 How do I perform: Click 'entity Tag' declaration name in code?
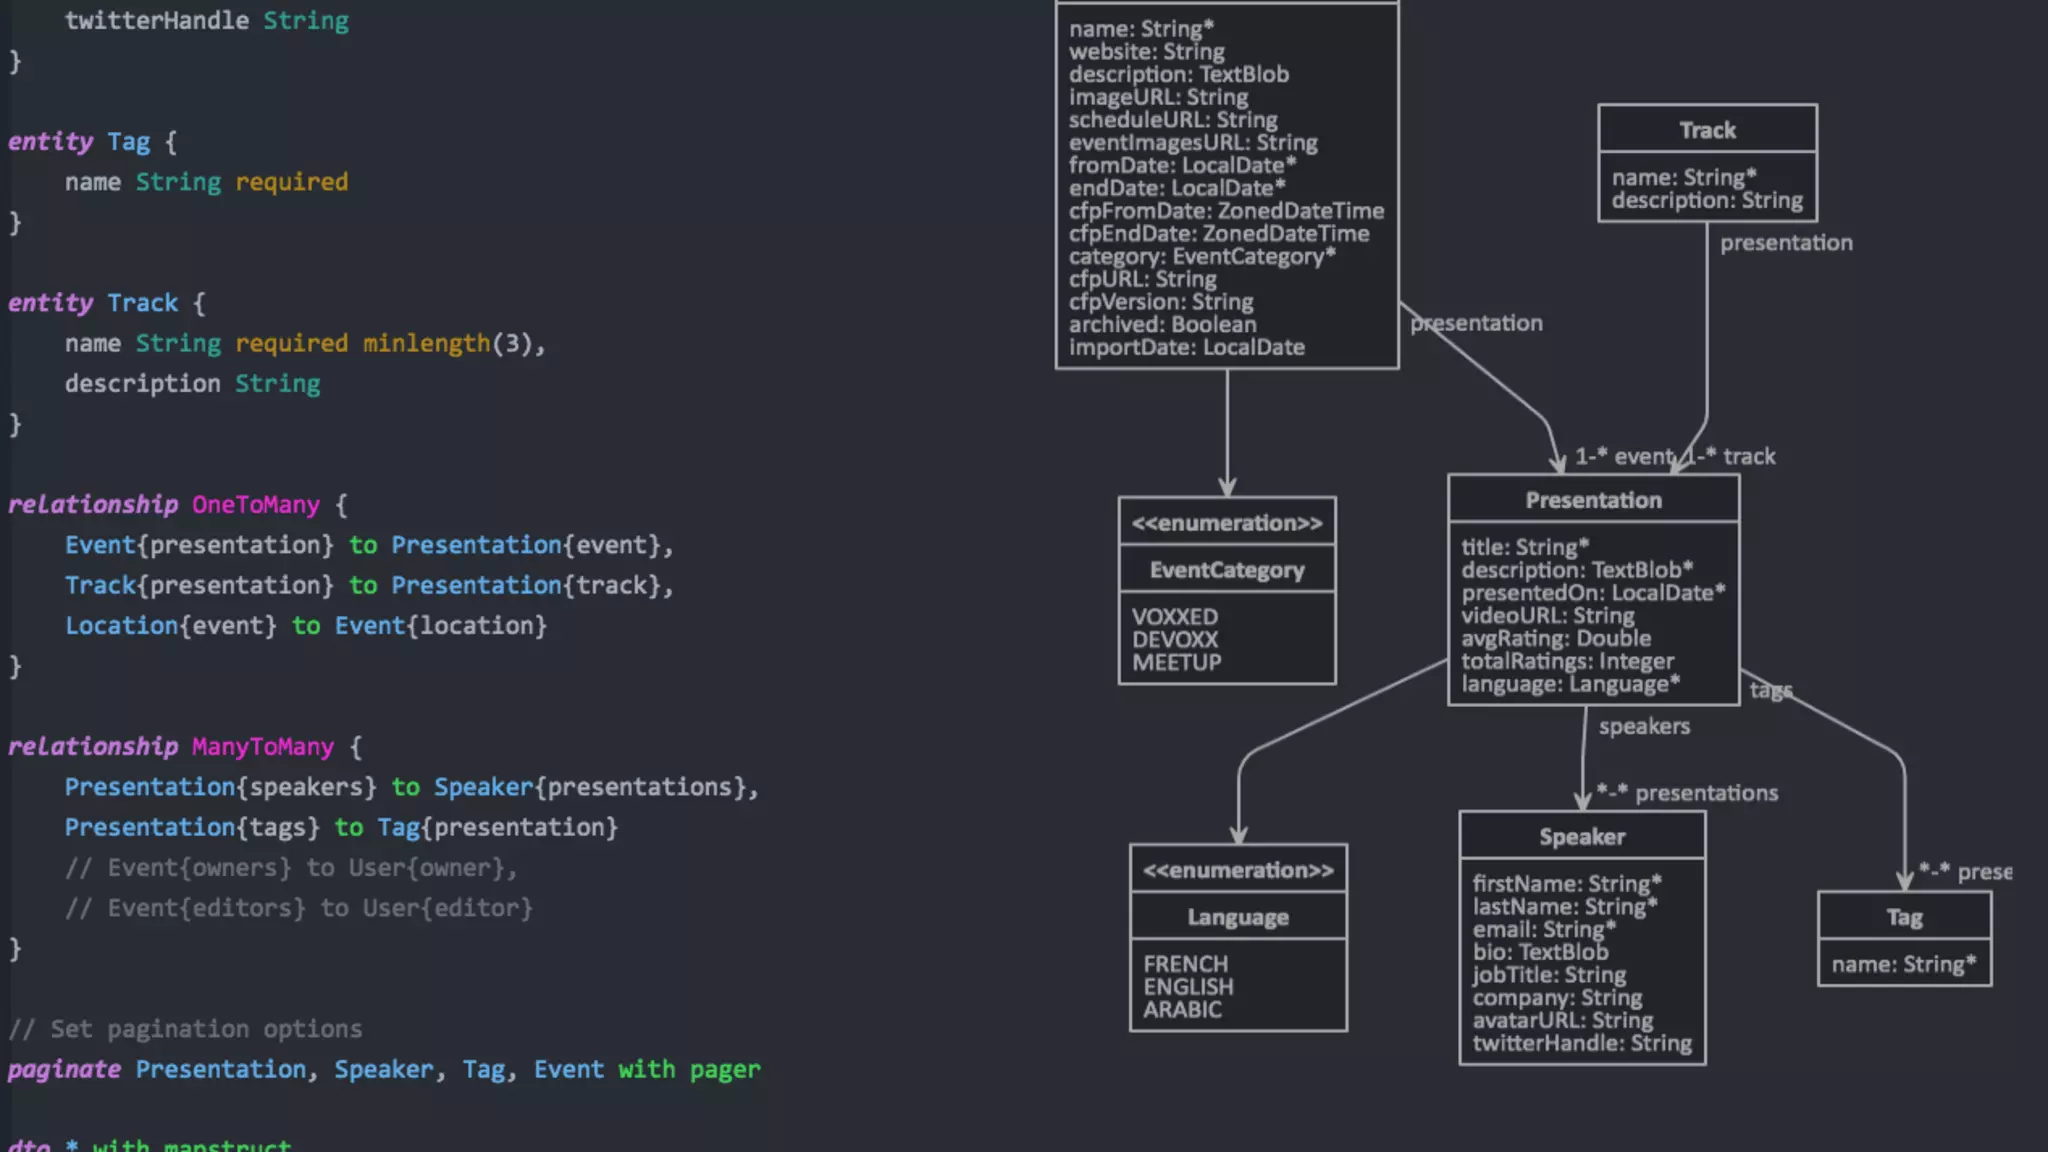(x=128, y=142)
